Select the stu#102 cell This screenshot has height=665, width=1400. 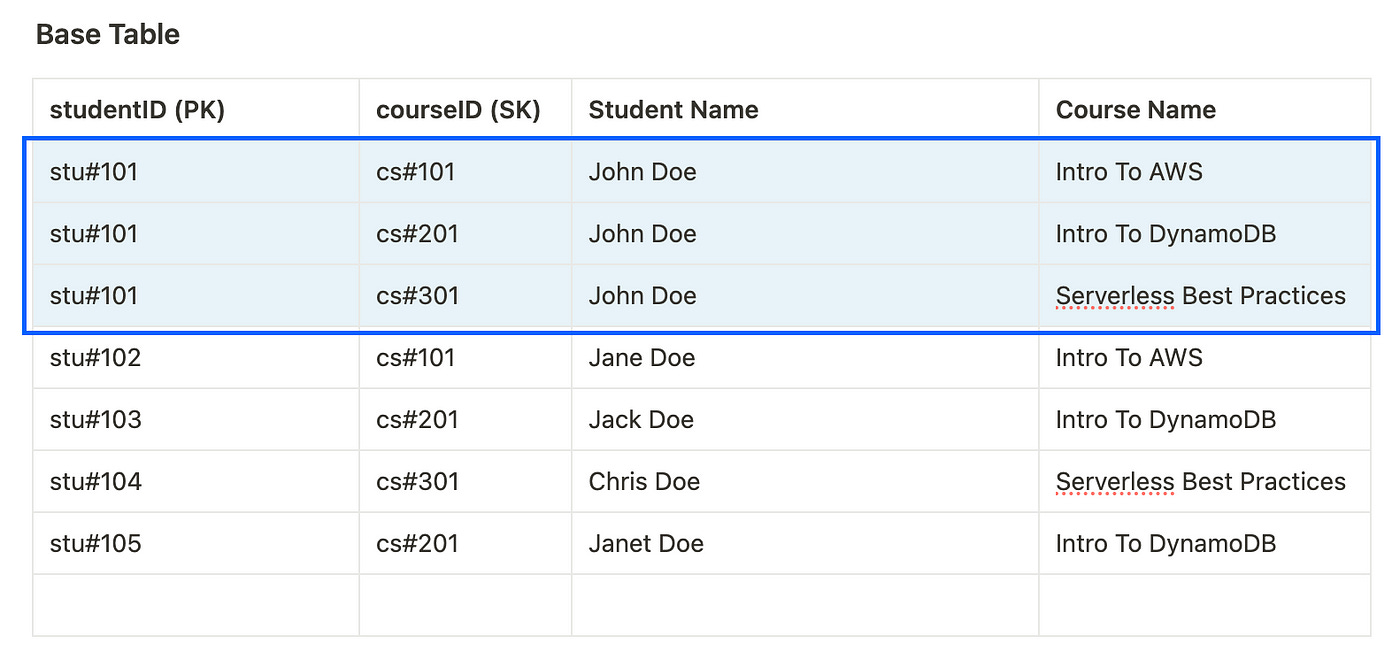point(96,358)
